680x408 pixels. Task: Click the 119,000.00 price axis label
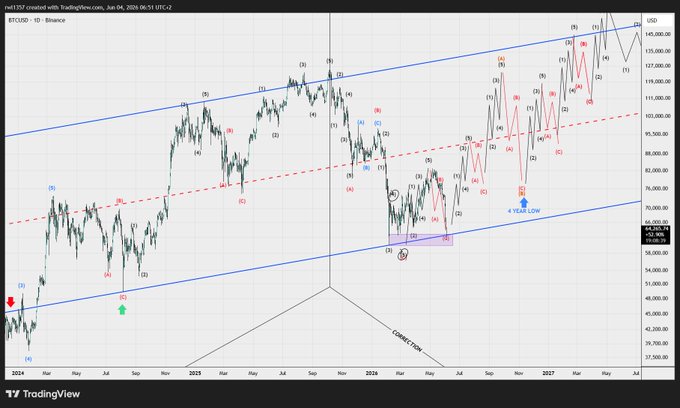[657, 81]
